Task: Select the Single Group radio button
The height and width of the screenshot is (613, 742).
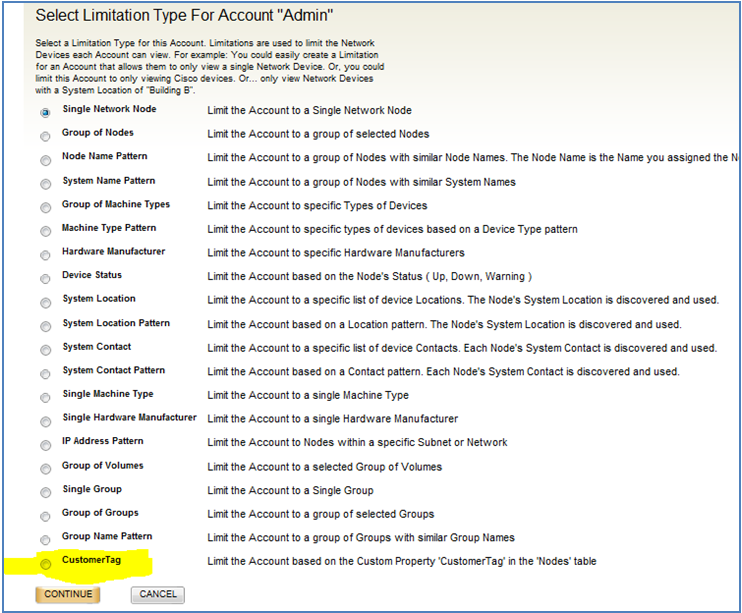Action: click(x=45, y=493)
